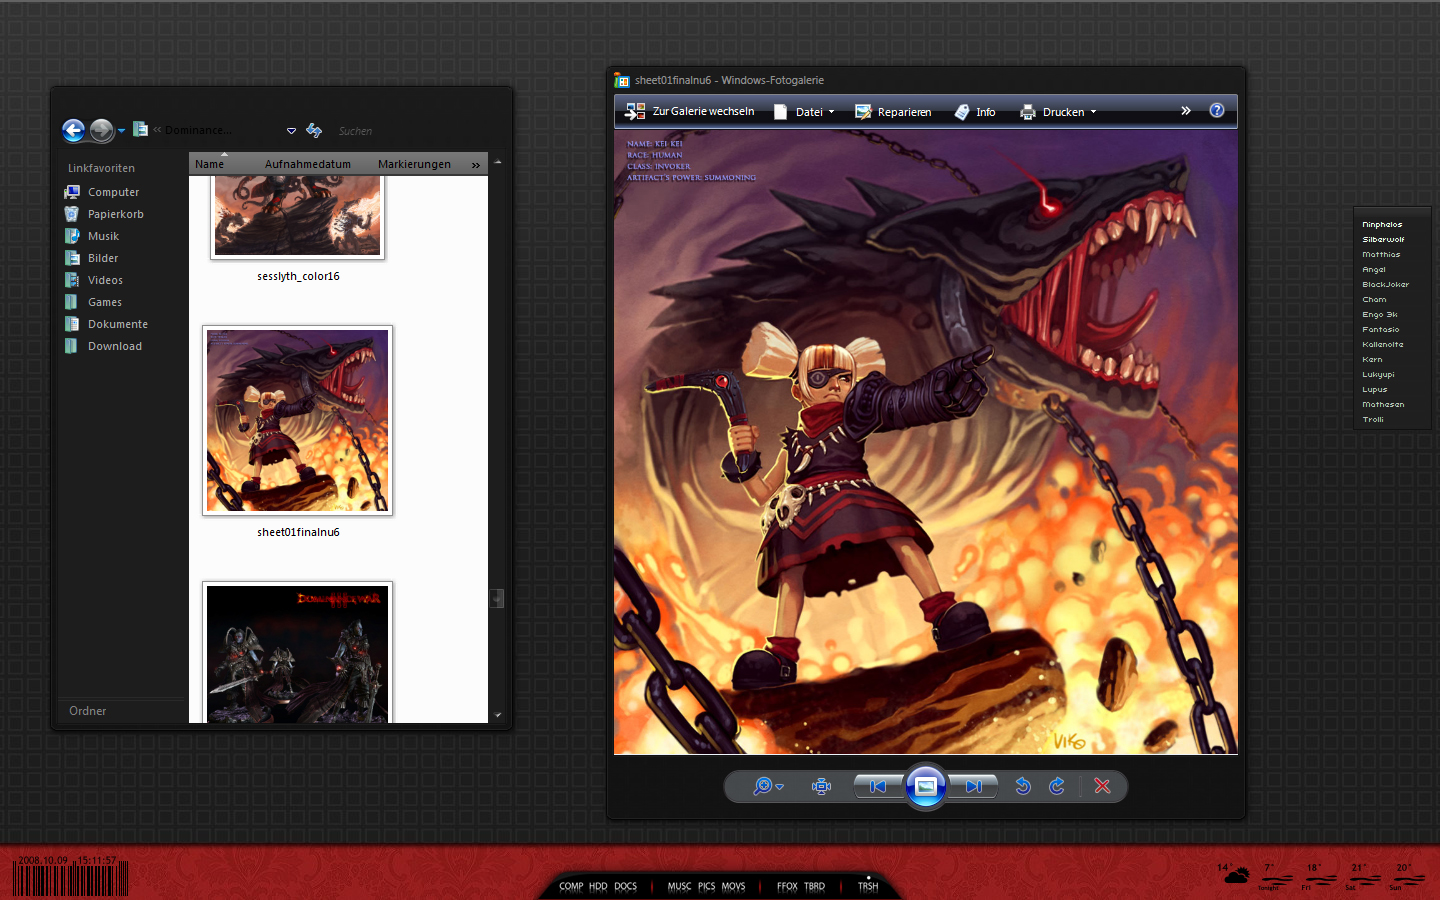
Task: Click the Explorer vertical scrollbar thumb
Action: tap(497, 598)
